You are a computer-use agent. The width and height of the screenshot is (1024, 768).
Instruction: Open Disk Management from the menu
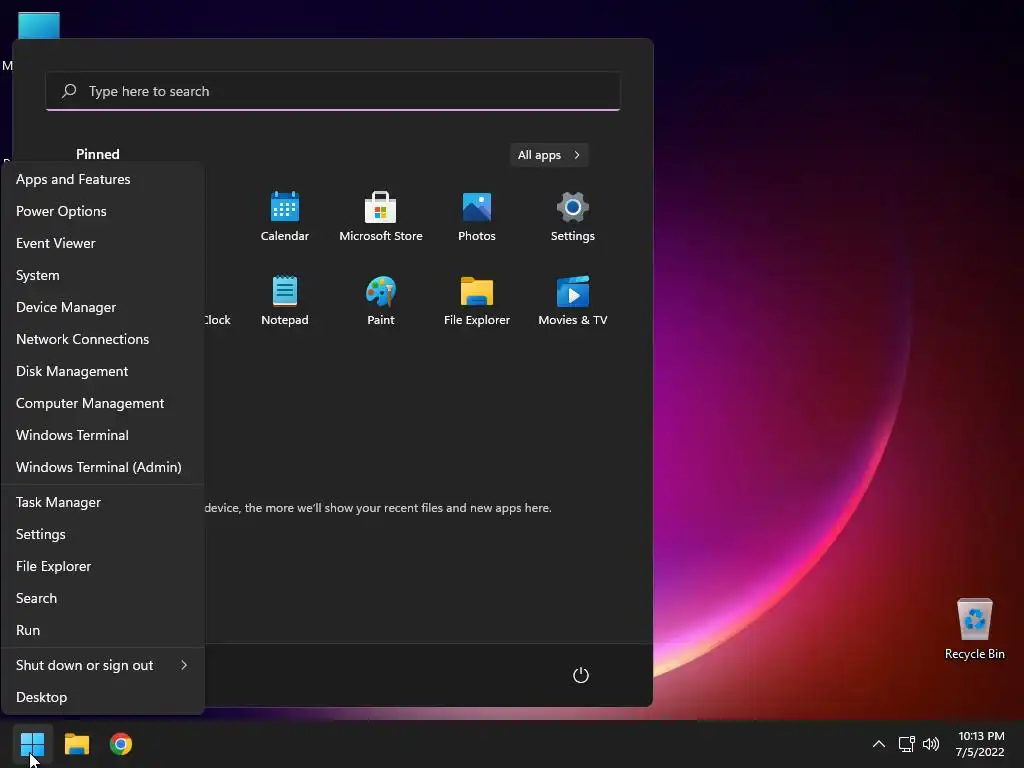click(x=103, y=372)
